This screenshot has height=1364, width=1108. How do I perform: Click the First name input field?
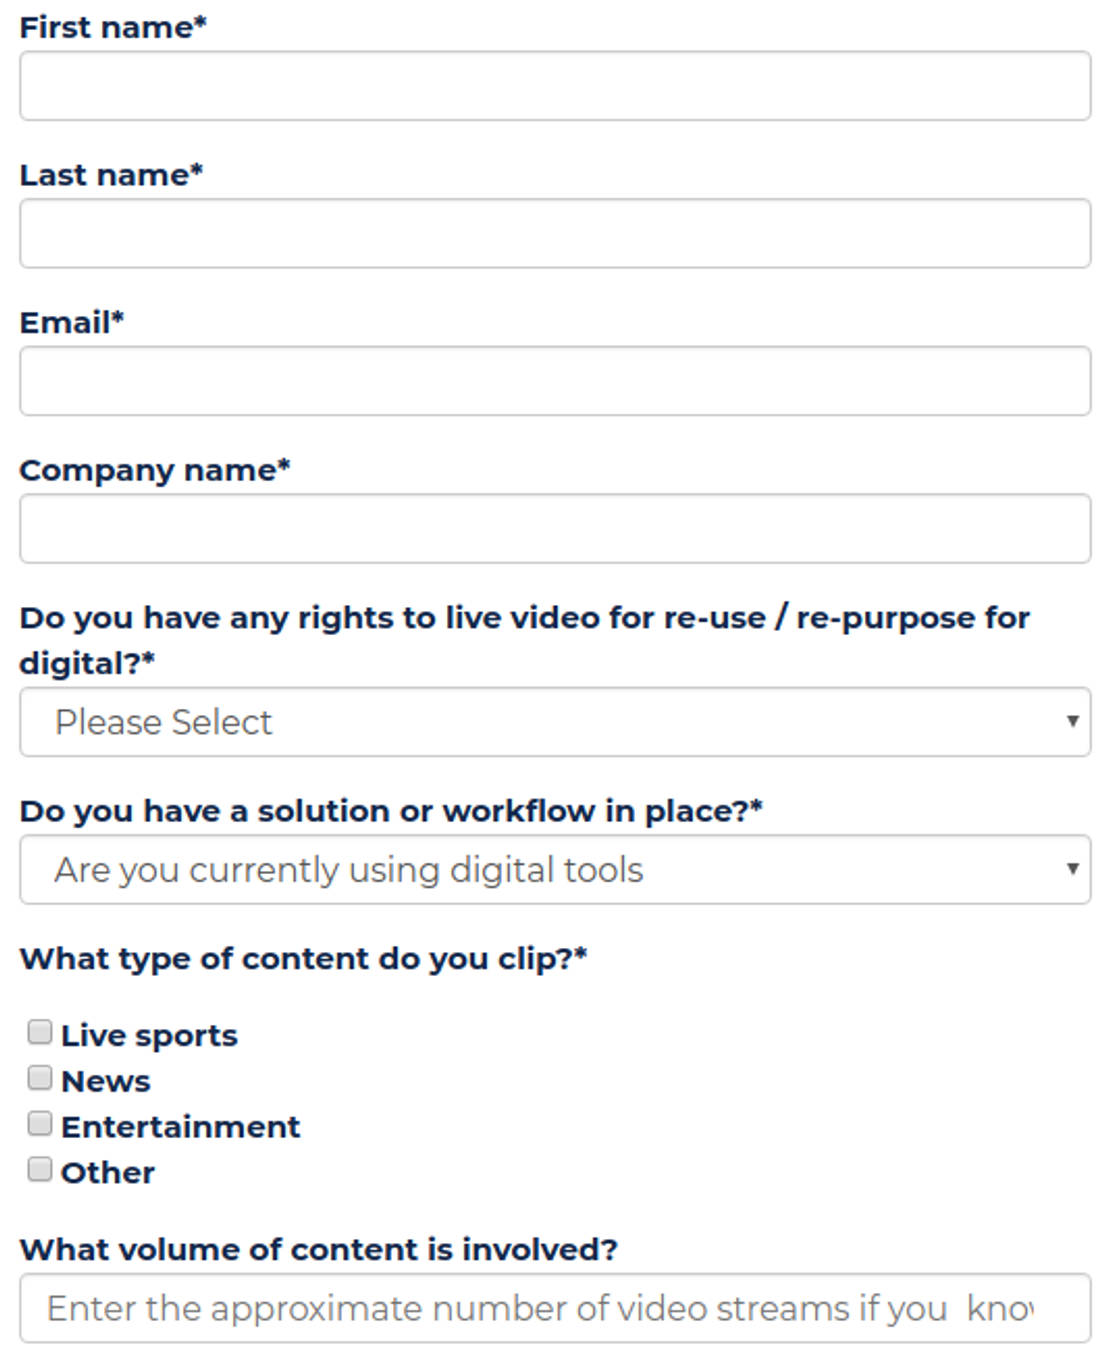coord(554,86)
